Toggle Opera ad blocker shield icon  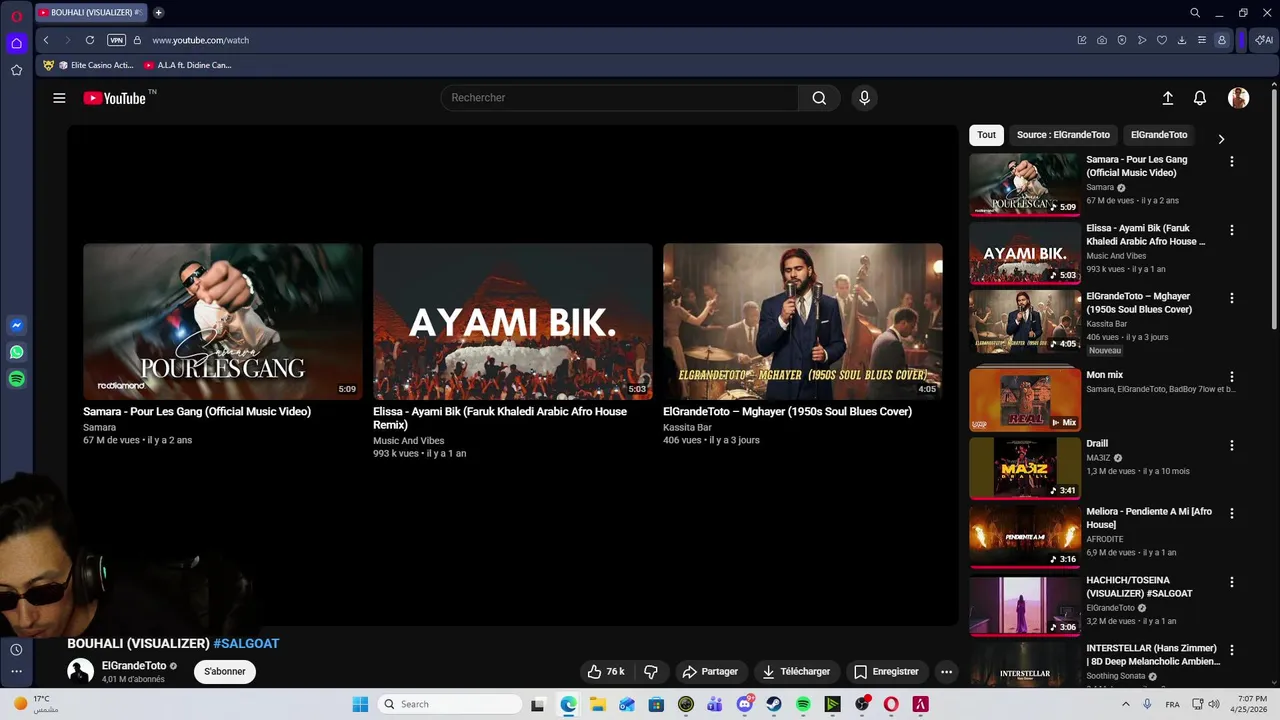[1122, 40]
